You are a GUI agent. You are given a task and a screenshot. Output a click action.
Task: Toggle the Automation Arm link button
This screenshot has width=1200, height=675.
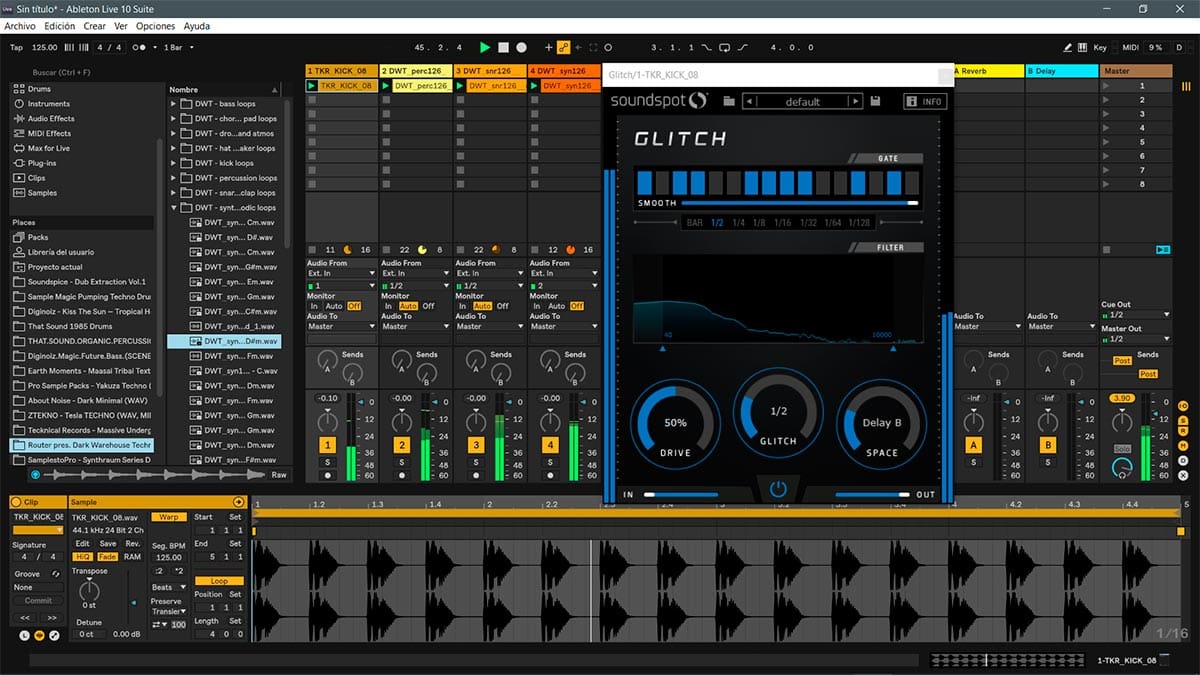(x=563, y=47)
